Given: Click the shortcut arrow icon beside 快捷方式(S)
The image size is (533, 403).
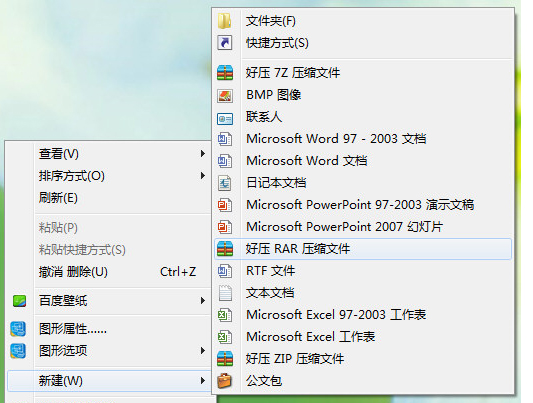Looking at the screenshot, I should pos(225,43).
